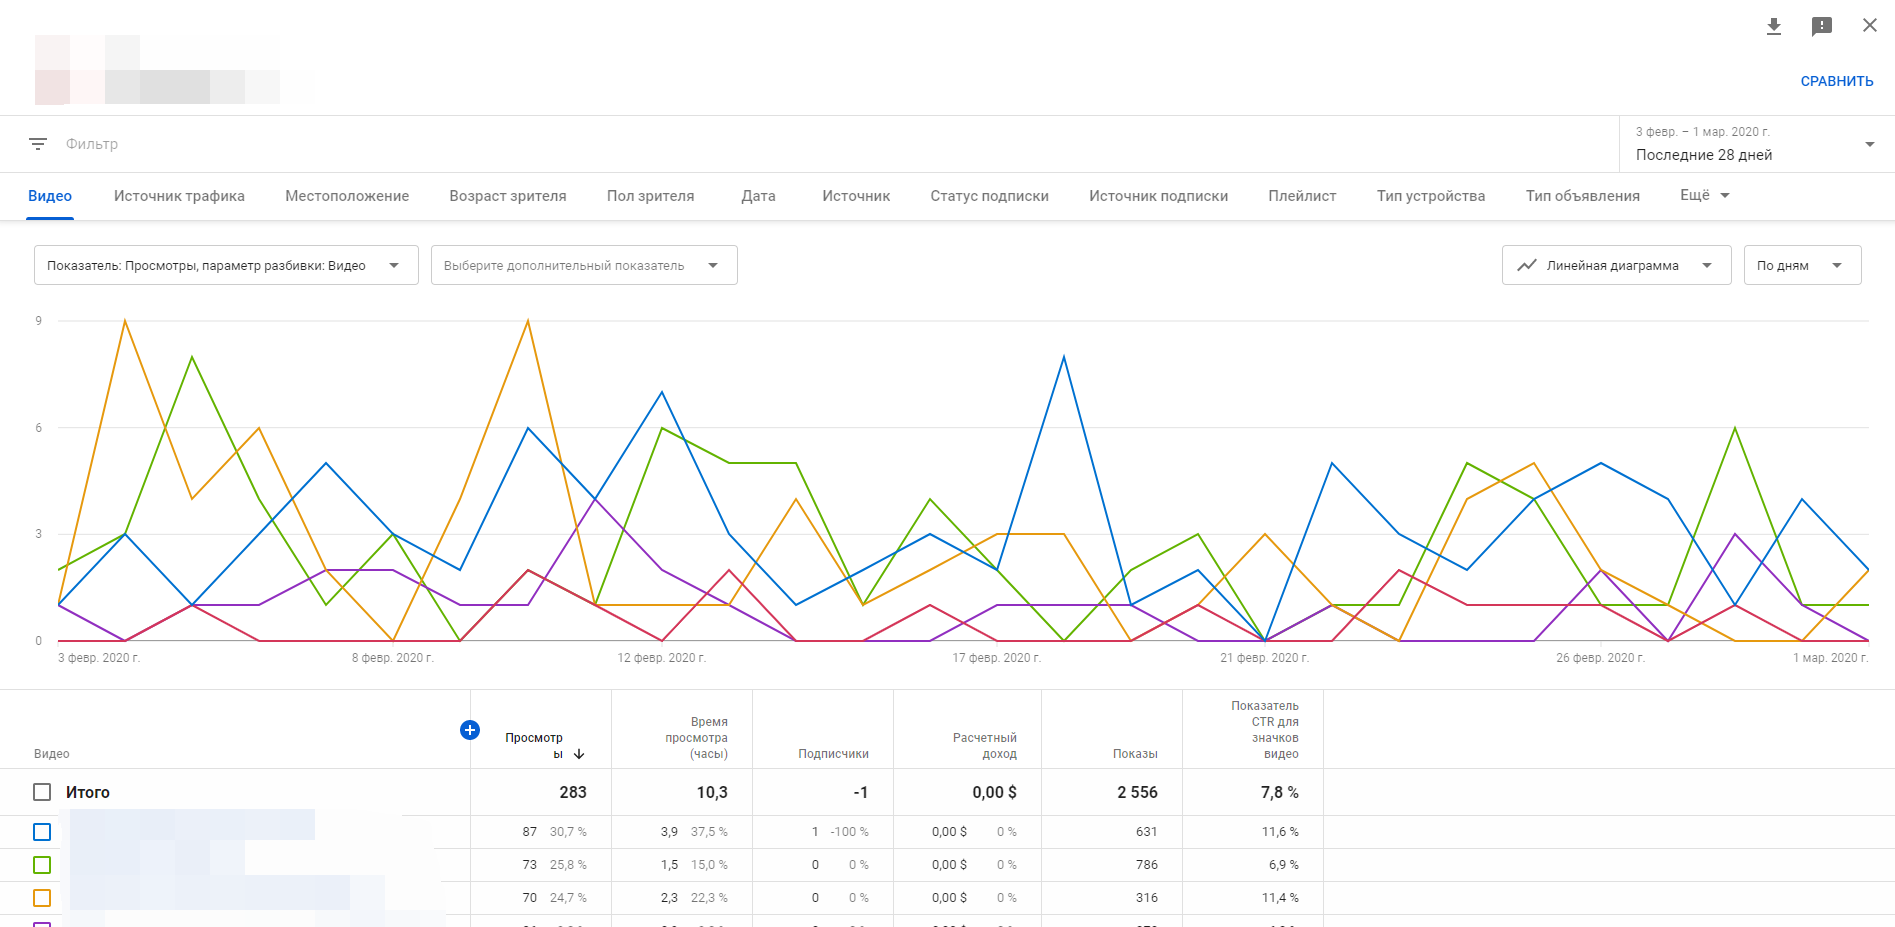This screenshot has height=927, width=1895.
Task: Expand the Ещё tabs menu
Action: (1704, 195)
